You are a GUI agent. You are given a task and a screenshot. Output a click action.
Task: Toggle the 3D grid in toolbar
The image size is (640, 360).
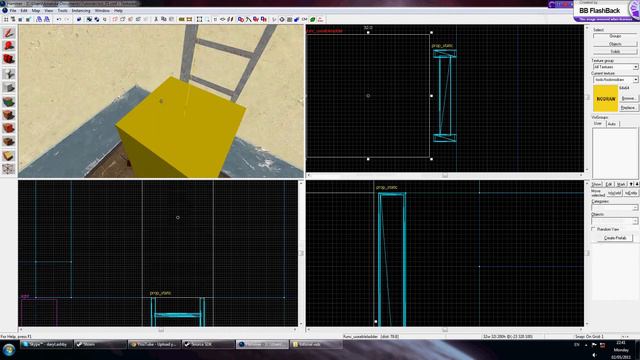[13, 19]
